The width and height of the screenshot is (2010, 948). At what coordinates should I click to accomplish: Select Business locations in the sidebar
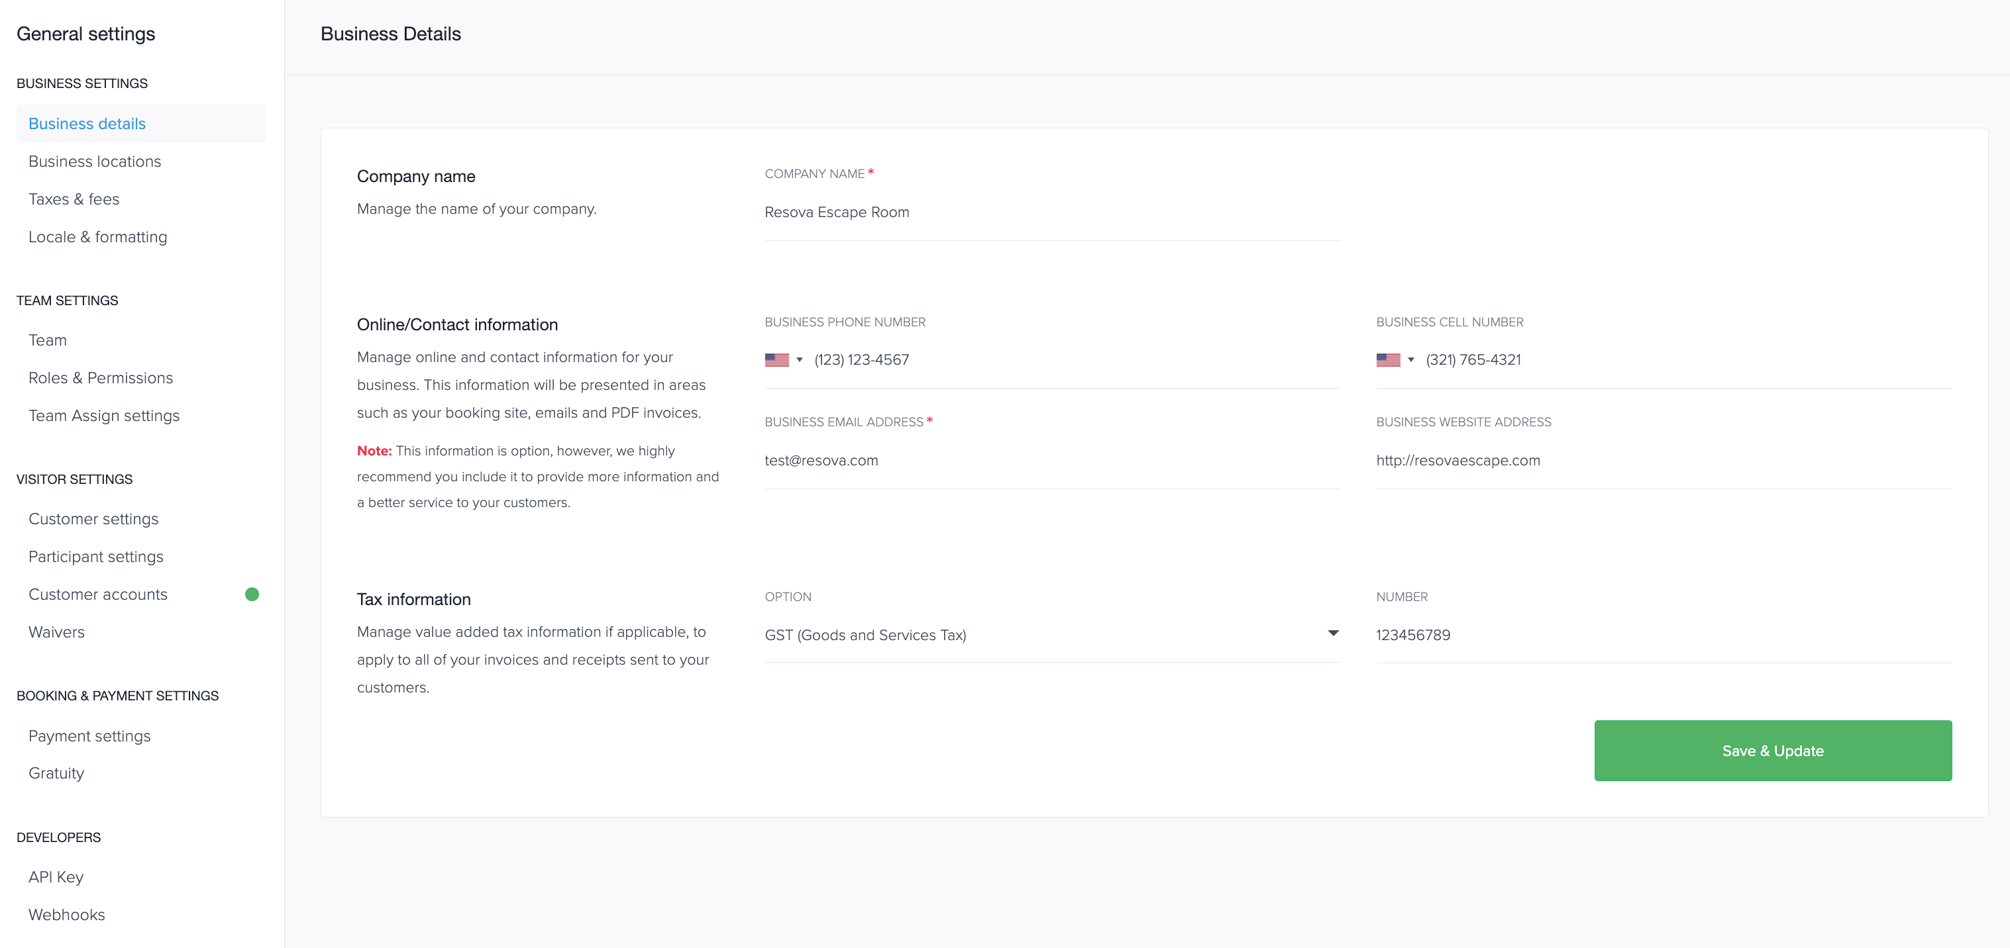[x=94, y=161]
